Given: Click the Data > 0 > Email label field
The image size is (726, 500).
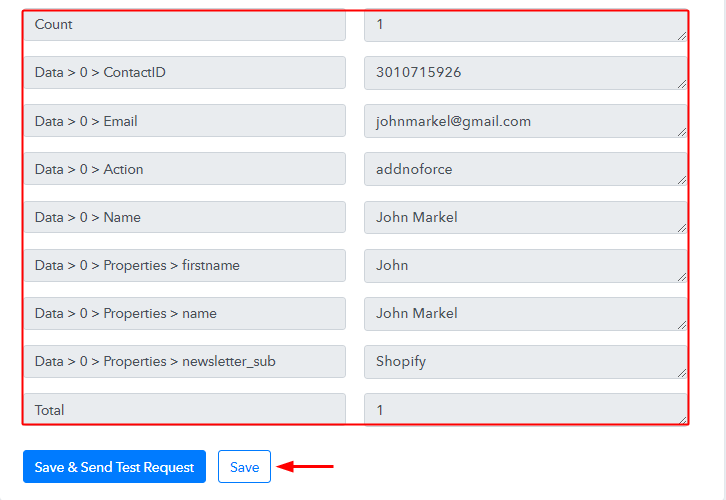Looking at the screenshot, I should pyautogui.click(x=184, y=121).
